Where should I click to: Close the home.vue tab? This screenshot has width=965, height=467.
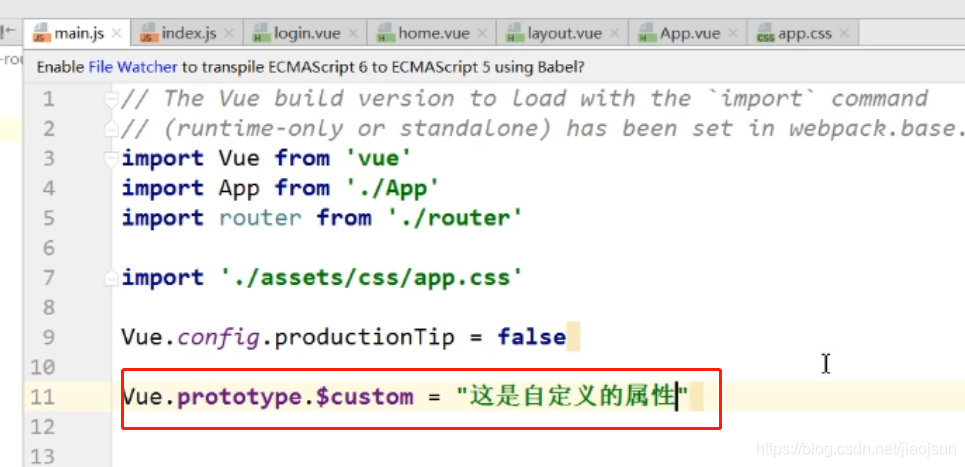point(482,33)
